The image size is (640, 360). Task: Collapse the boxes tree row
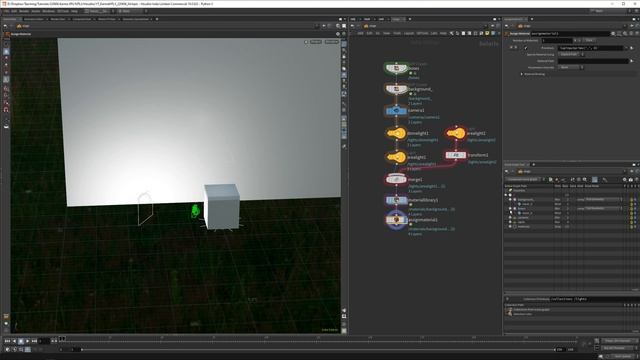pos(510,209)
